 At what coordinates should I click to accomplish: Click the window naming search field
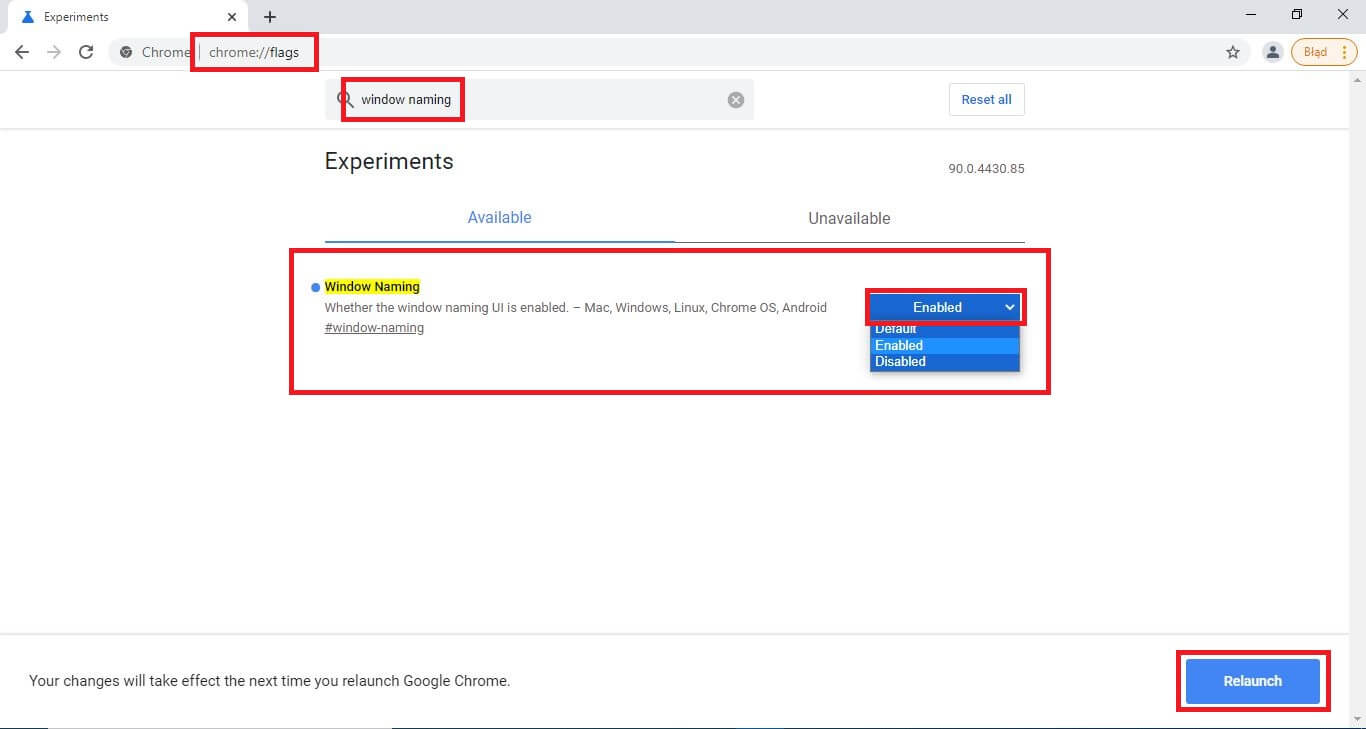tap(540, 100)
